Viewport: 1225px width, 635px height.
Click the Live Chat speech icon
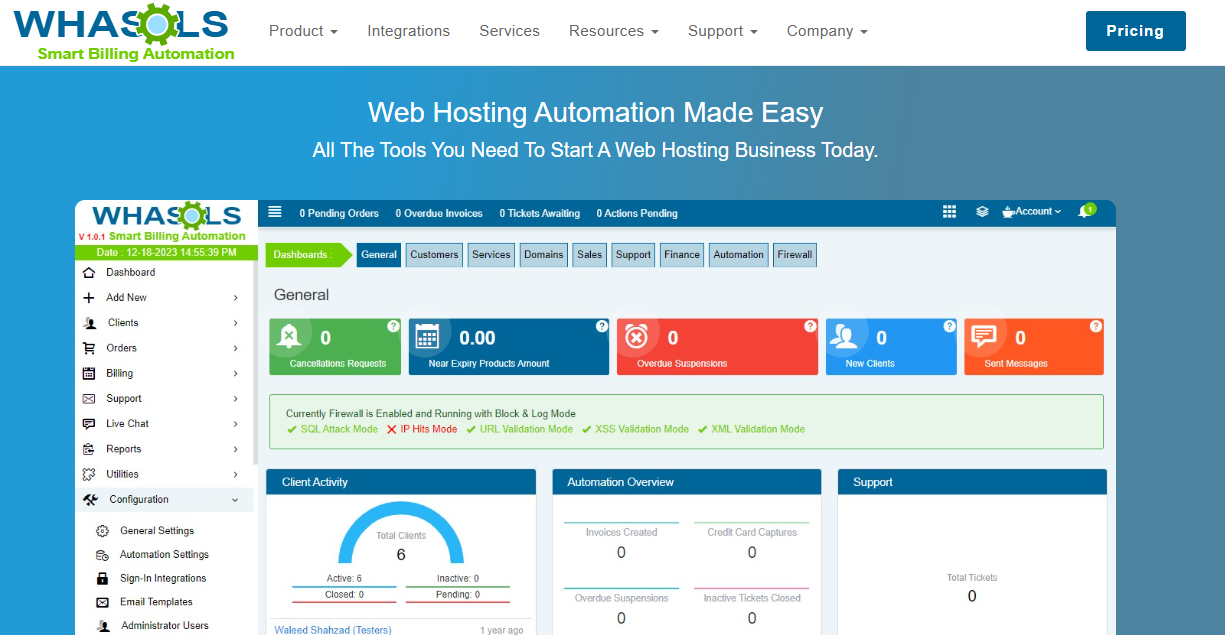click(x=89, y=424)
